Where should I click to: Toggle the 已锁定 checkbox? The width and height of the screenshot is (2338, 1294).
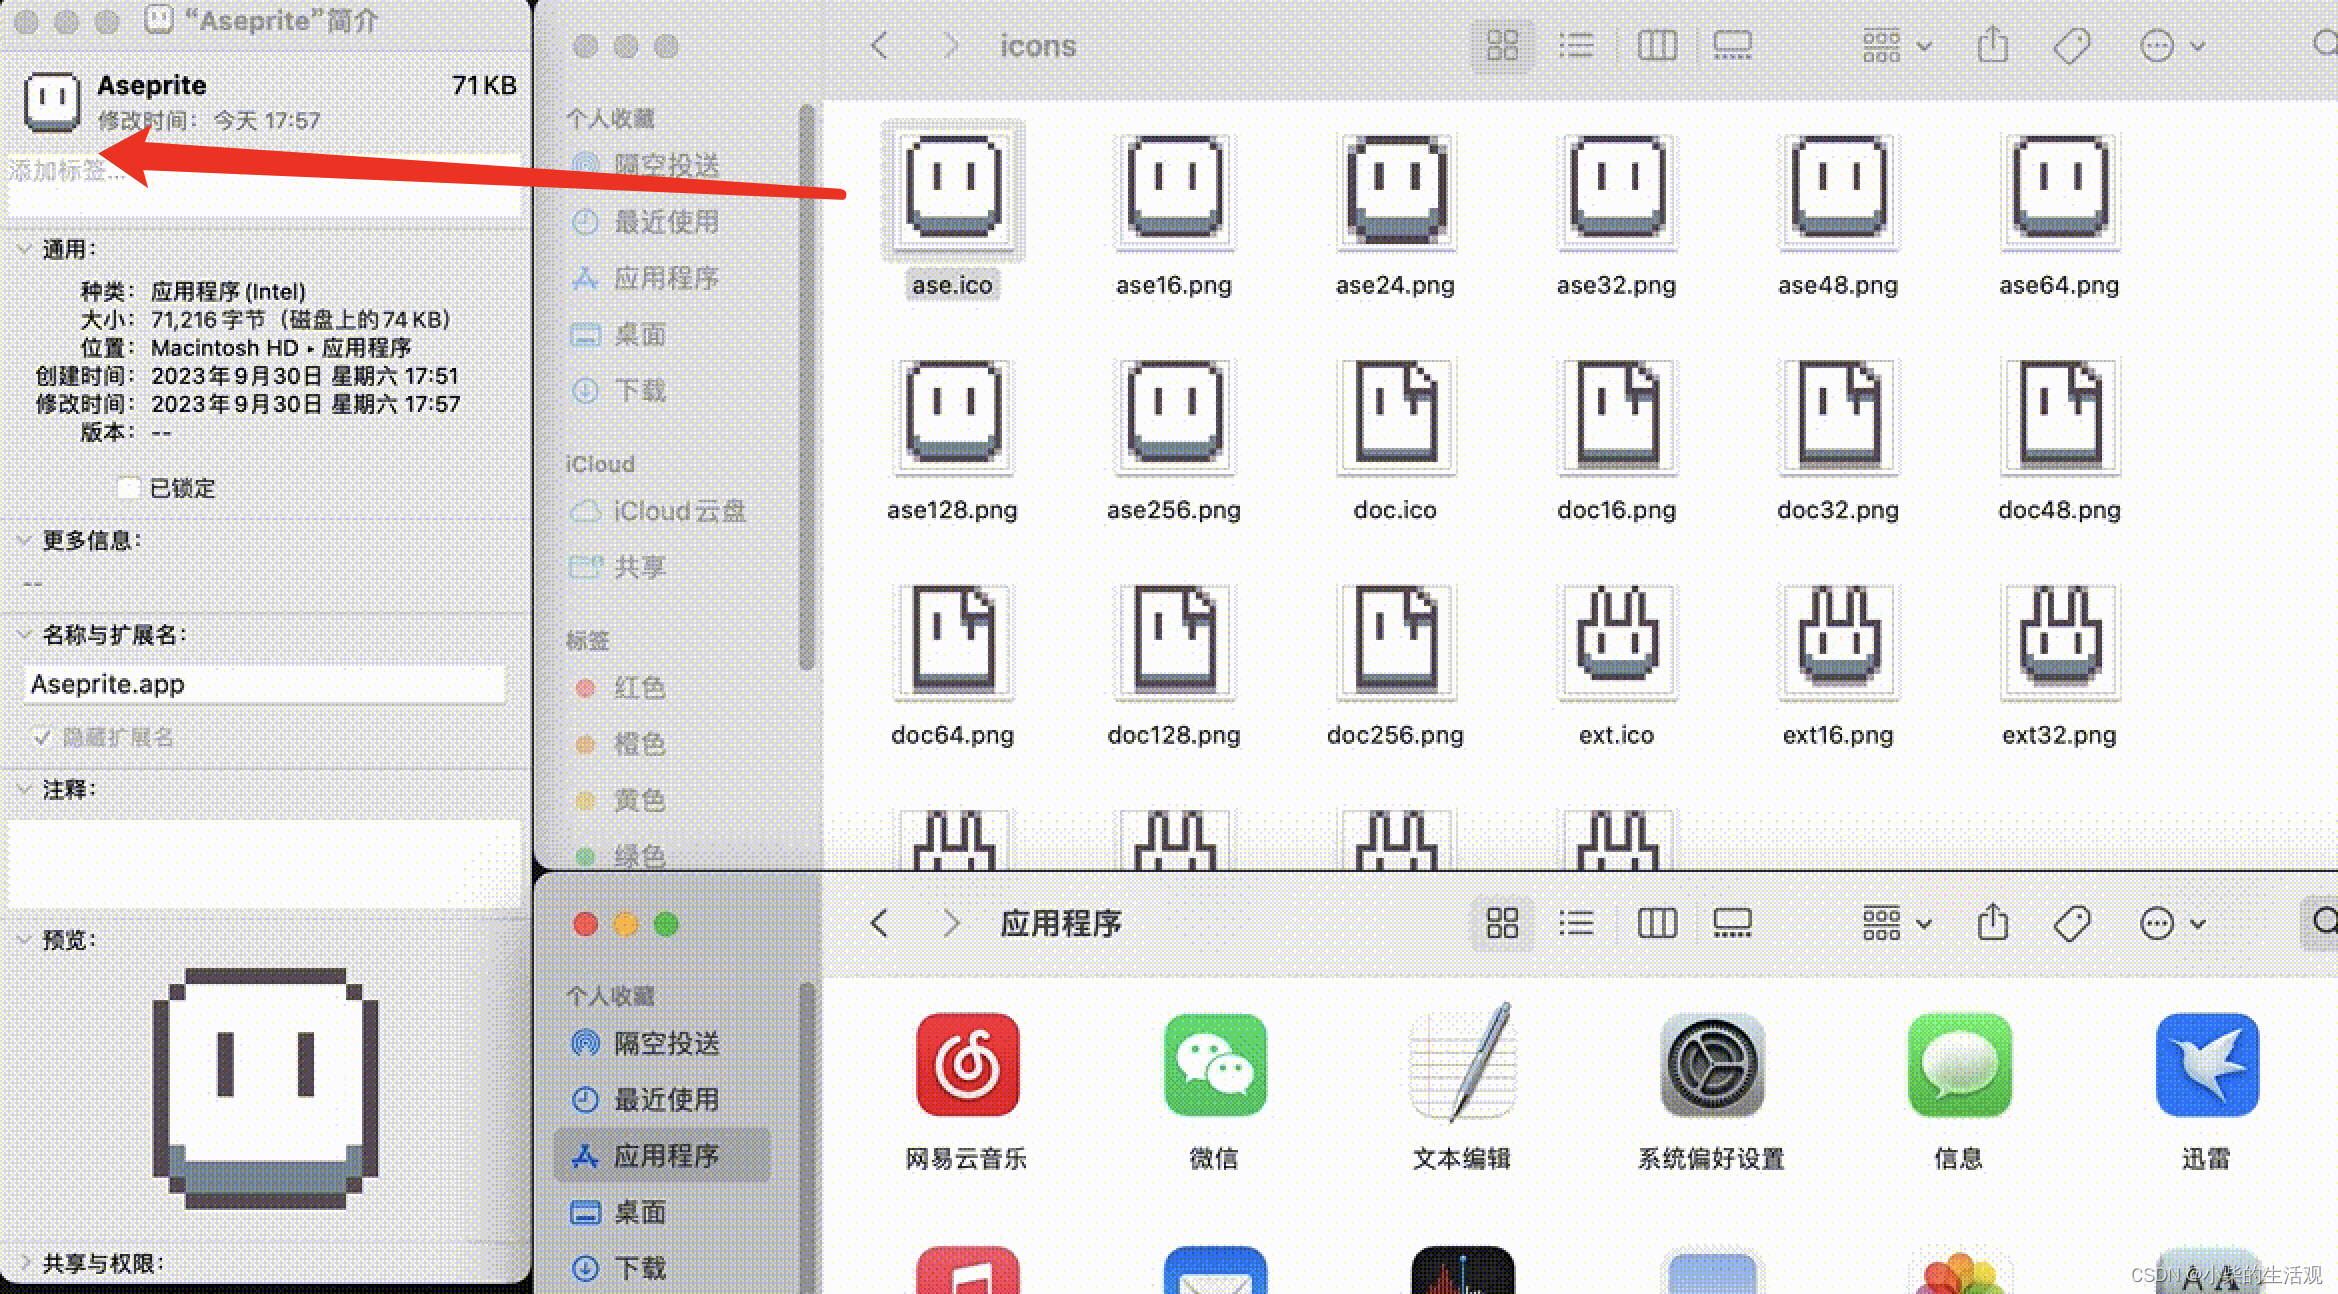coord(128,488)
